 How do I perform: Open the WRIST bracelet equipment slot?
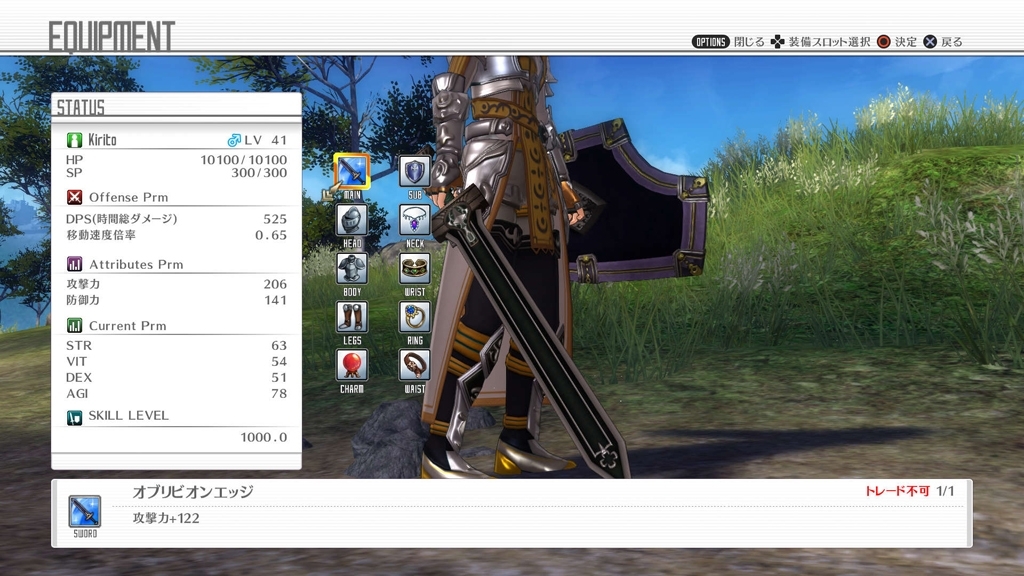point(415,268)
